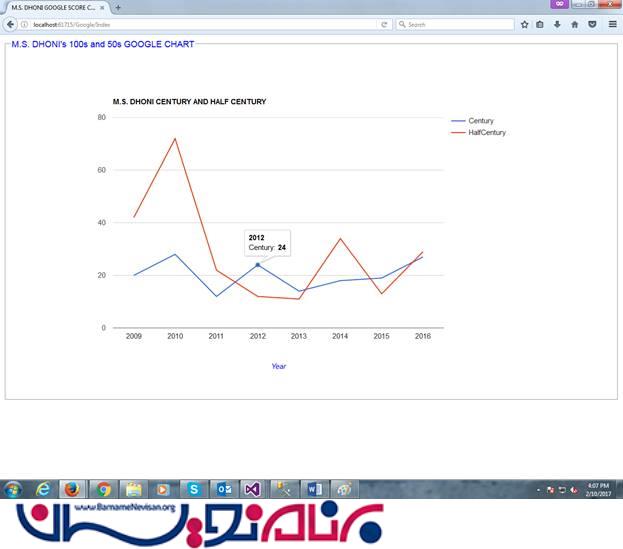Open Paint from the taskbar
Viewport: 623px width, 549px height.
[x=344, y=489]
